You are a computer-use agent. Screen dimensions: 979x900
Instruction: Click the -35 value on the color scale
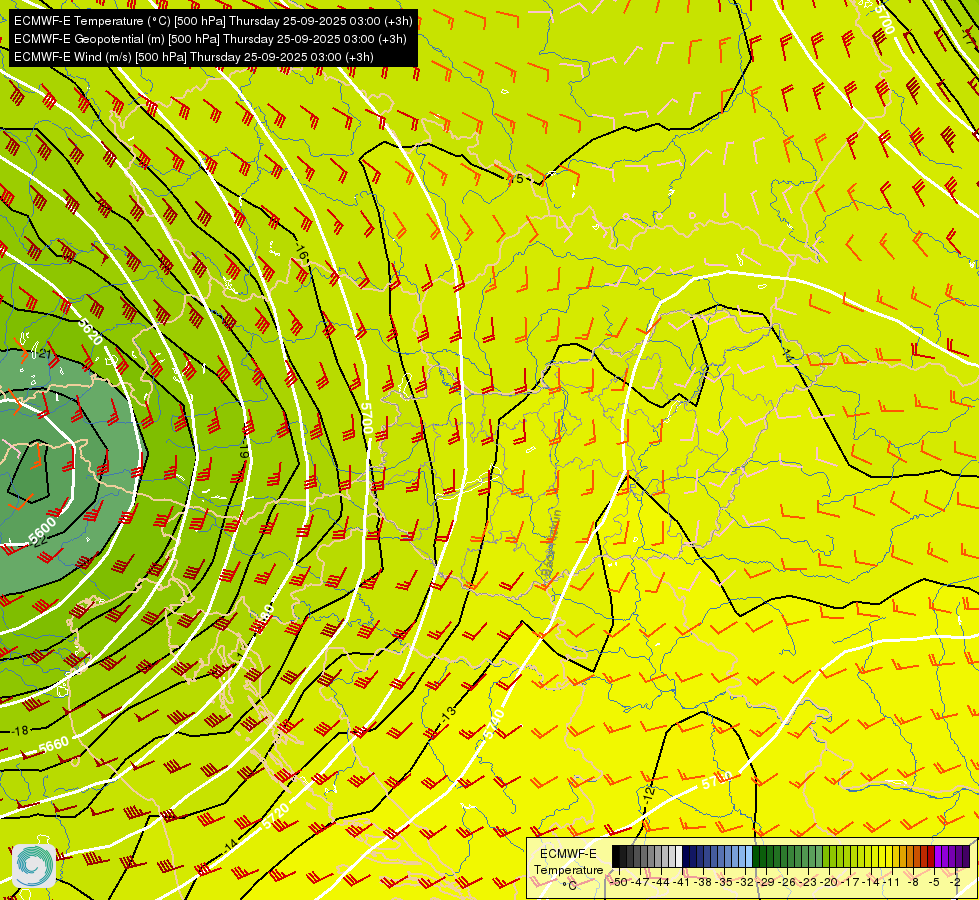[724, 883]
